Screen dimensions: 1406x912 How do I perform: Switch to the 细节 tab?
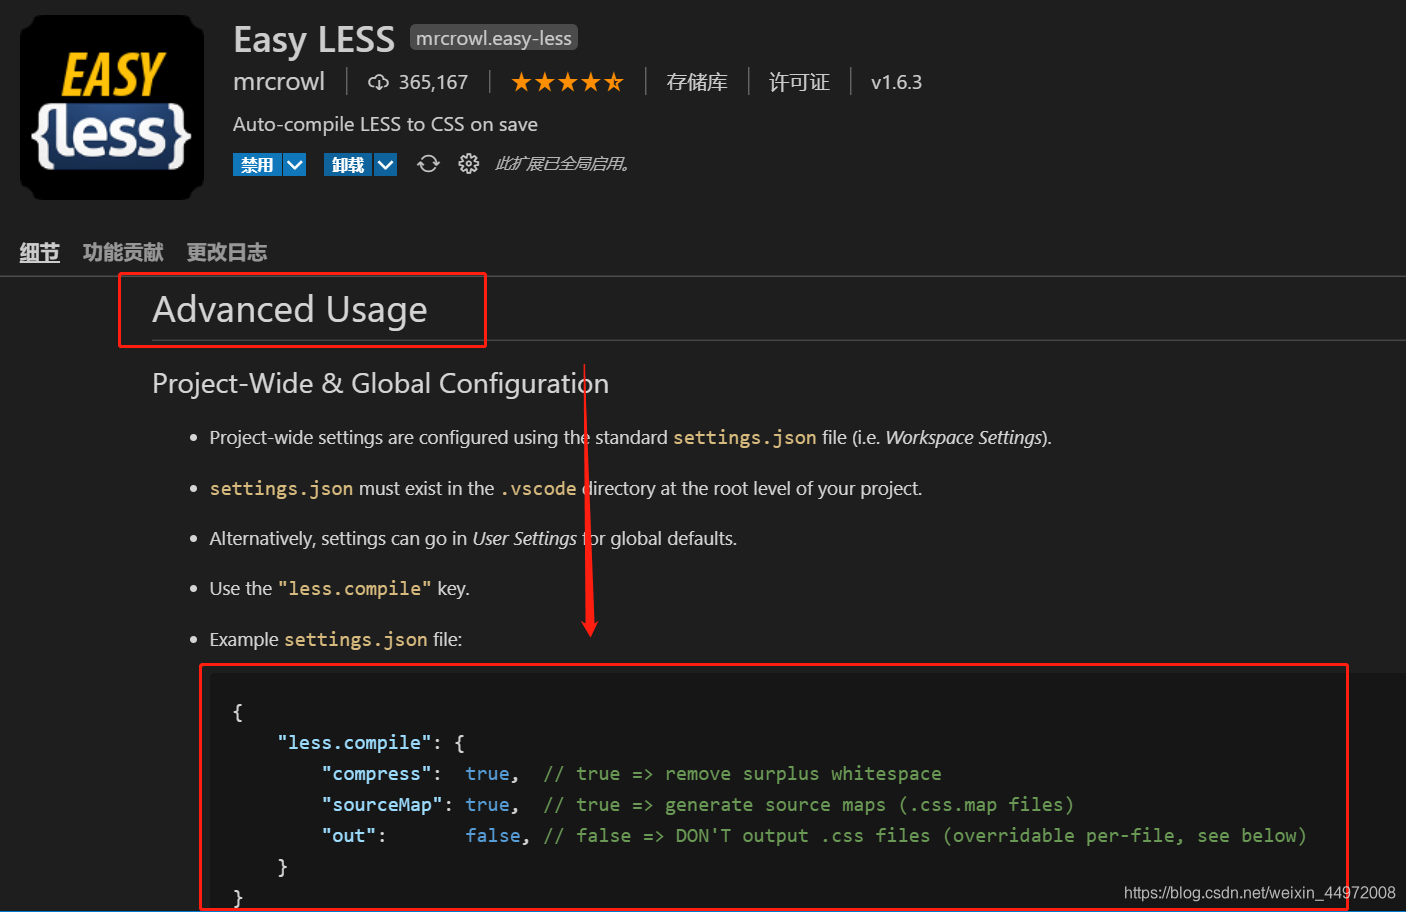40,252
